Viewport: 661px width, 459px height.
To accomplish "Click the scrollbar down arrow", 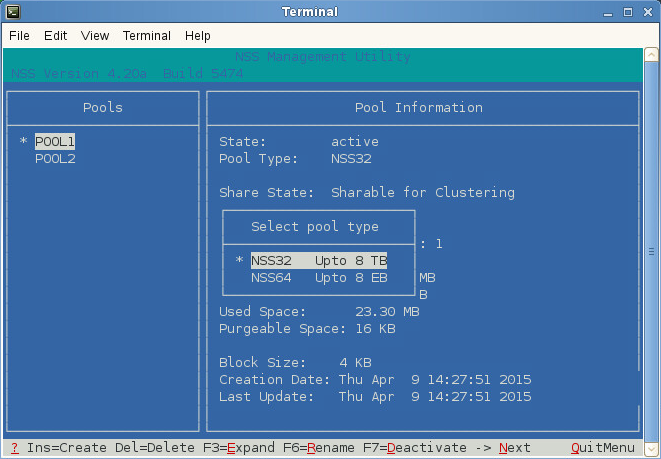I will [651, 448].
